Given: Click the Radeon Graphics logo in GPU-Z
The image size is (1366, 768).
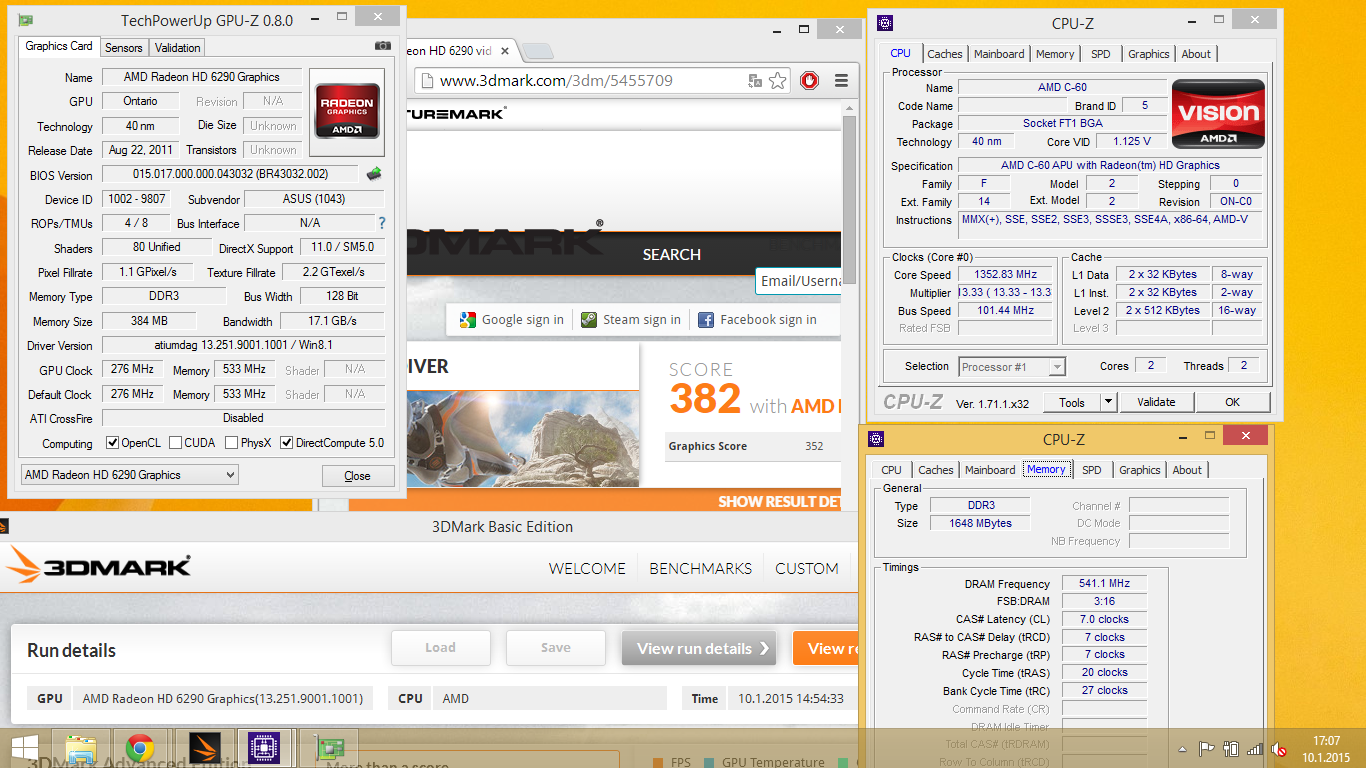Looking at the screenshot, I should [346, 112].
